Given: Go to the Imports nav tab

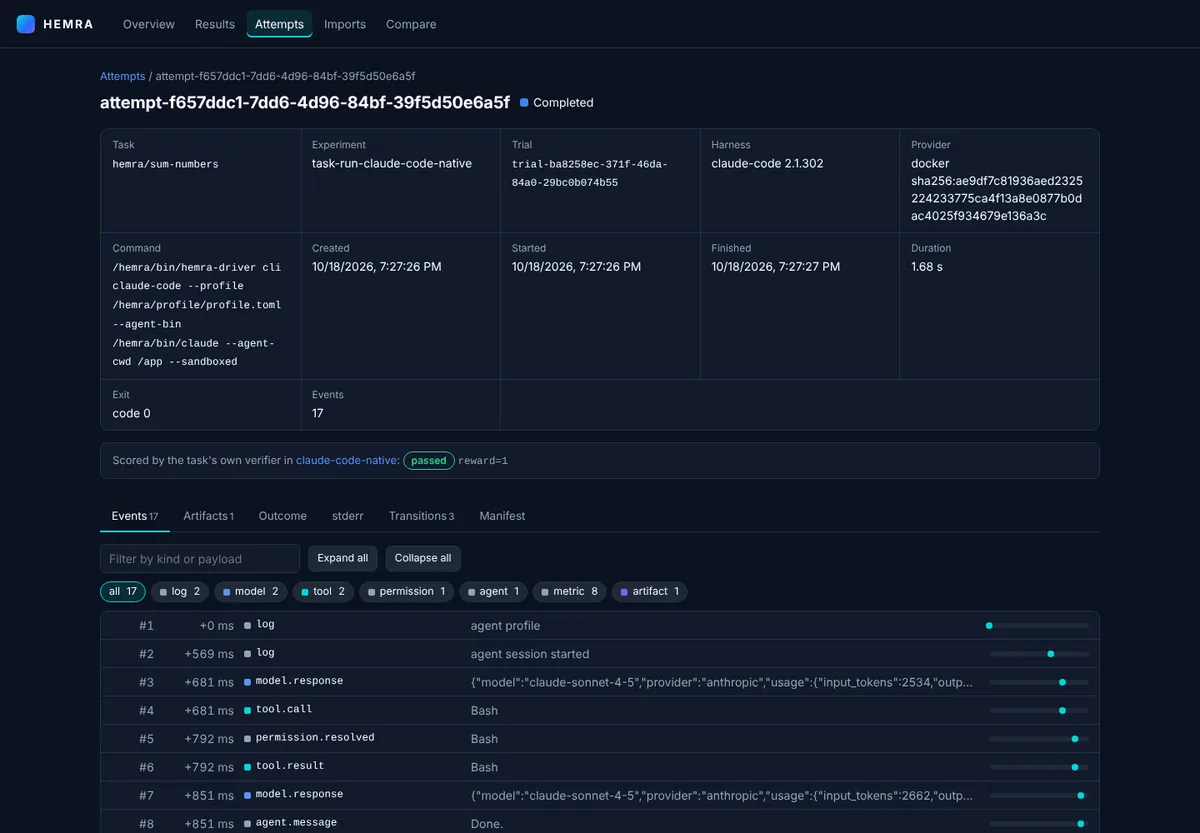Looking at the screenshot, I should tap(345, 24).
